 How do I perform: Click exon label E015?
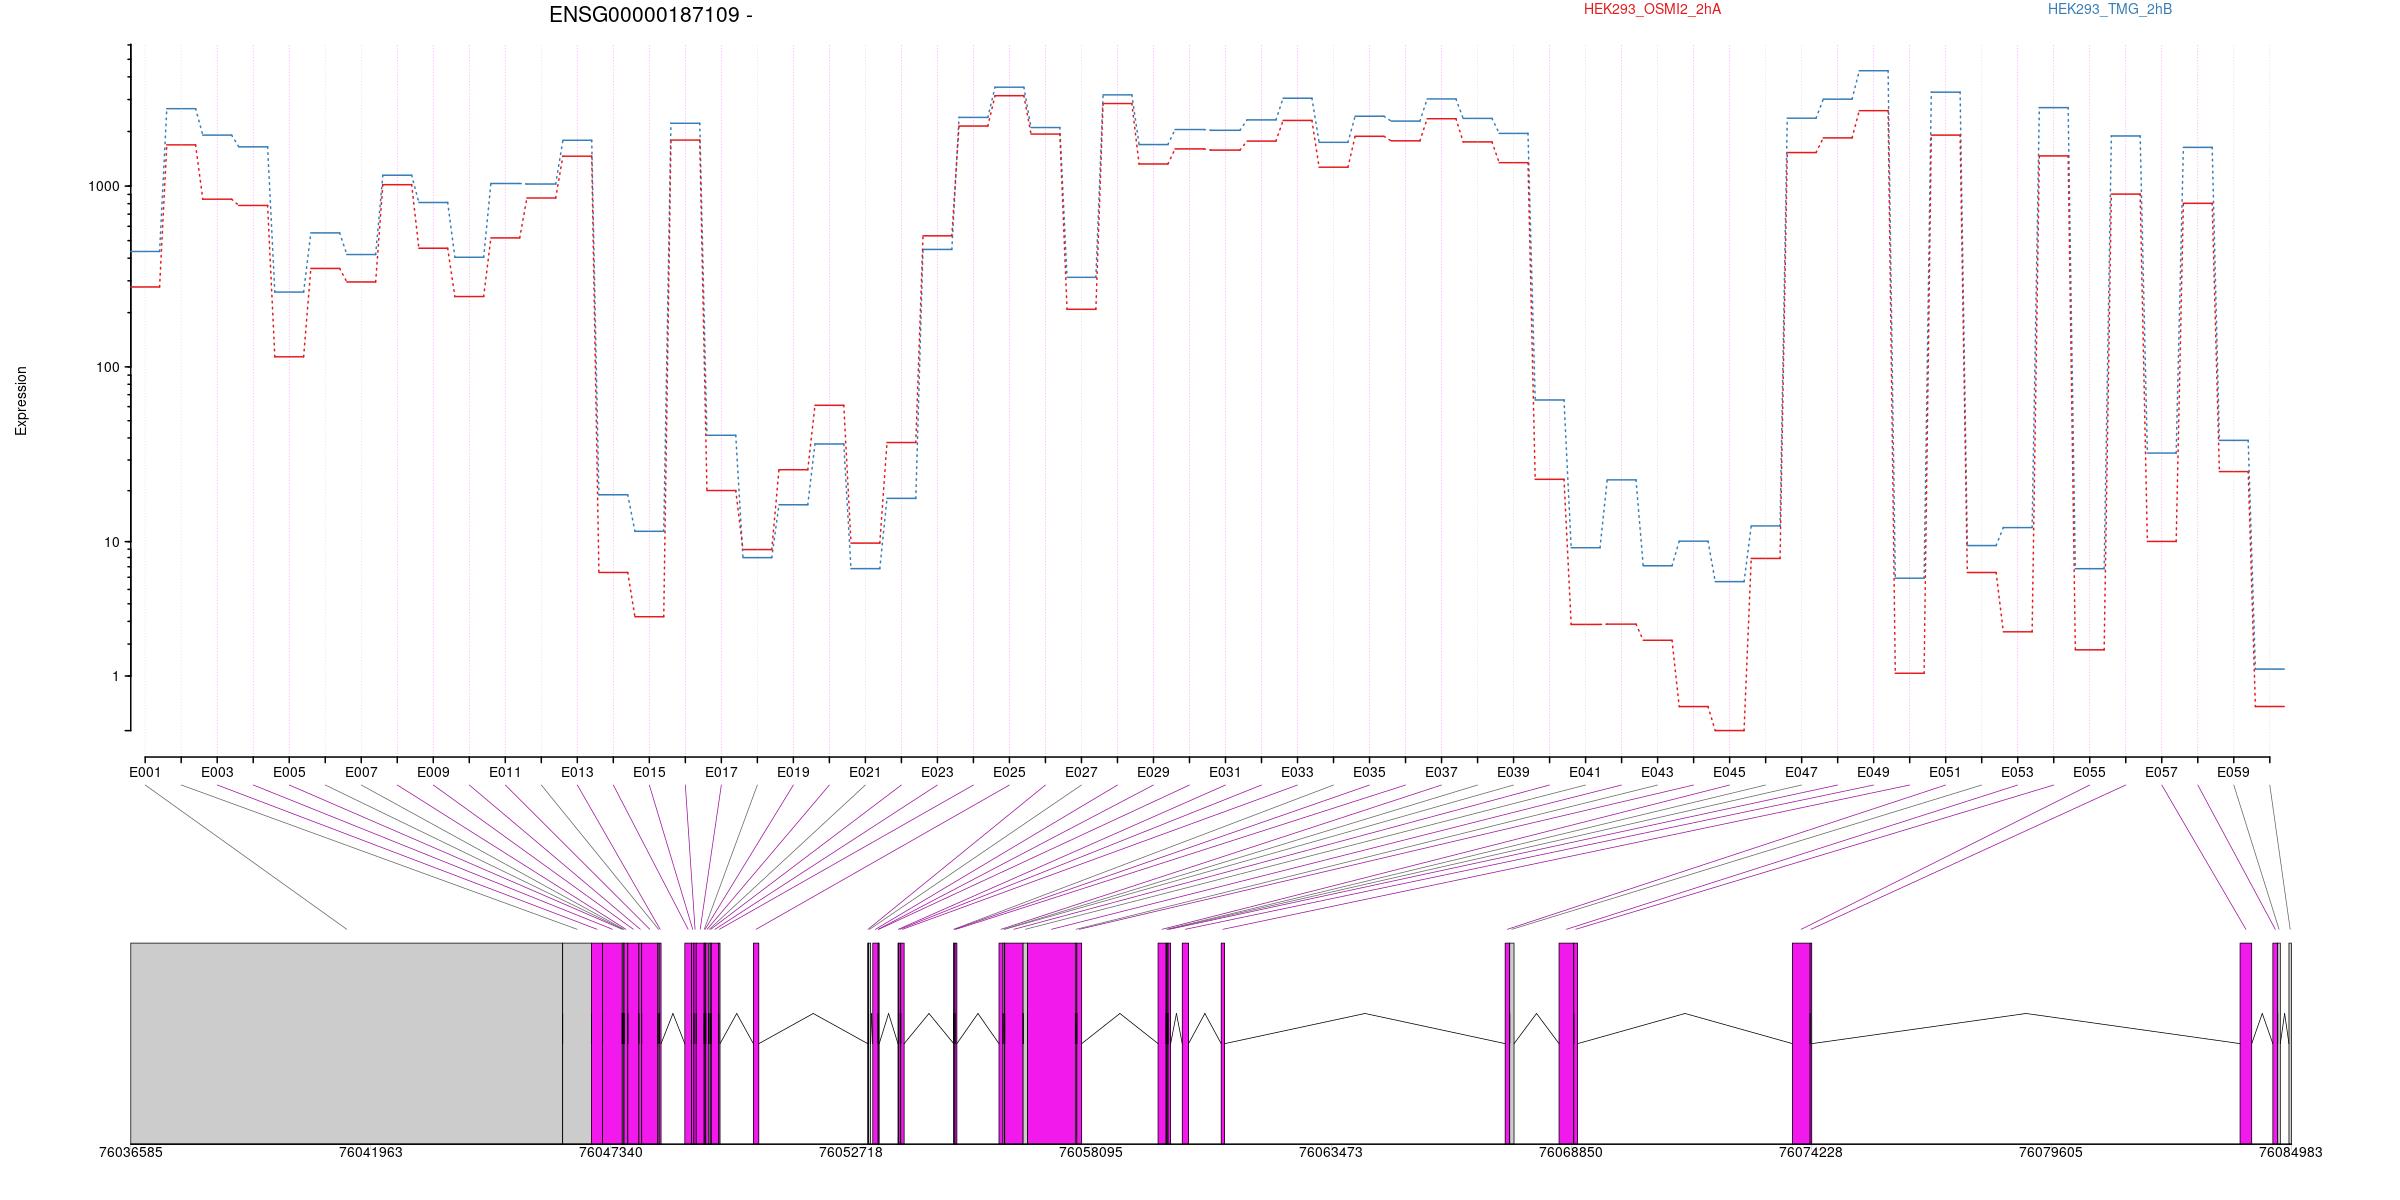649,772
